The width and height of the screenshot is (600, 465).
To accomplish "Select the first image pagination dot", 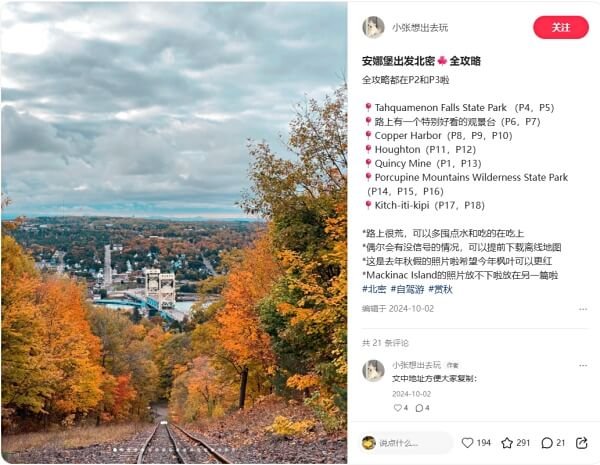I will click(x=115, y=450).
